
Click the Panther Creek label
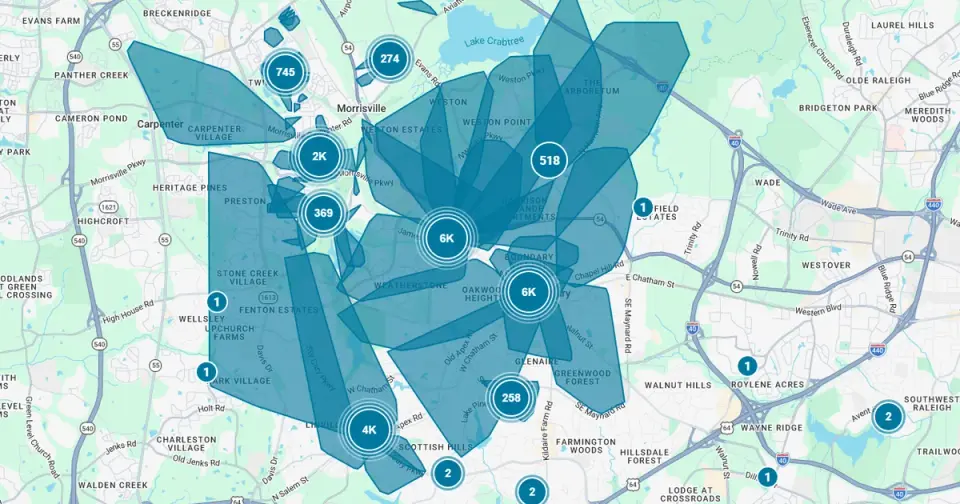pyautogui.click(x=91, y=75)
